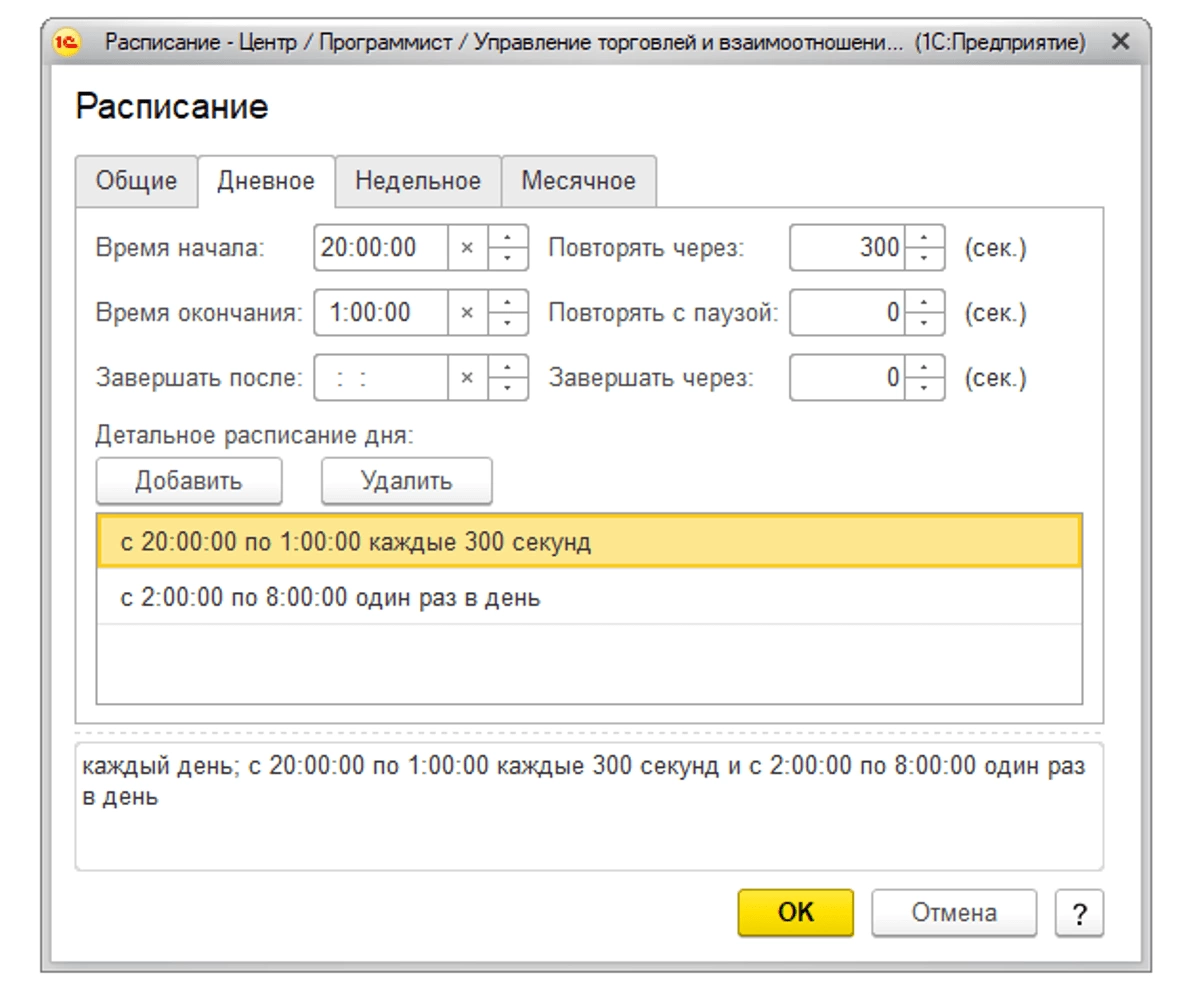
Task: Confirm with the OK button
Action: [796, 913]
